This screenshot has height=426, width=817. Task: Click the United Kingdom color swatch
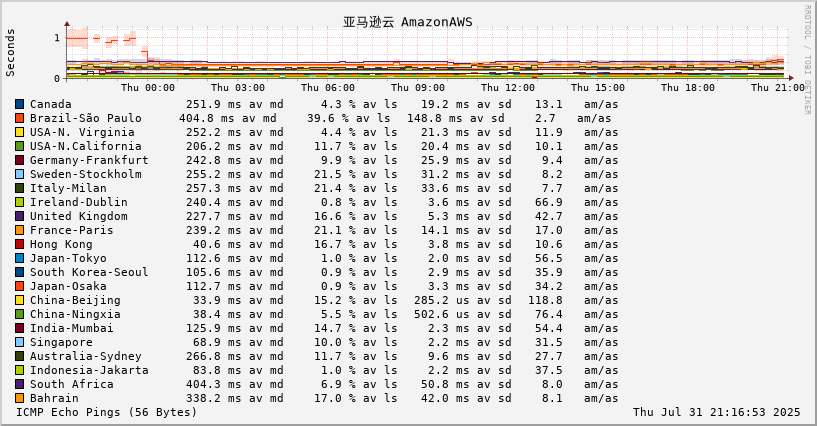19,216
